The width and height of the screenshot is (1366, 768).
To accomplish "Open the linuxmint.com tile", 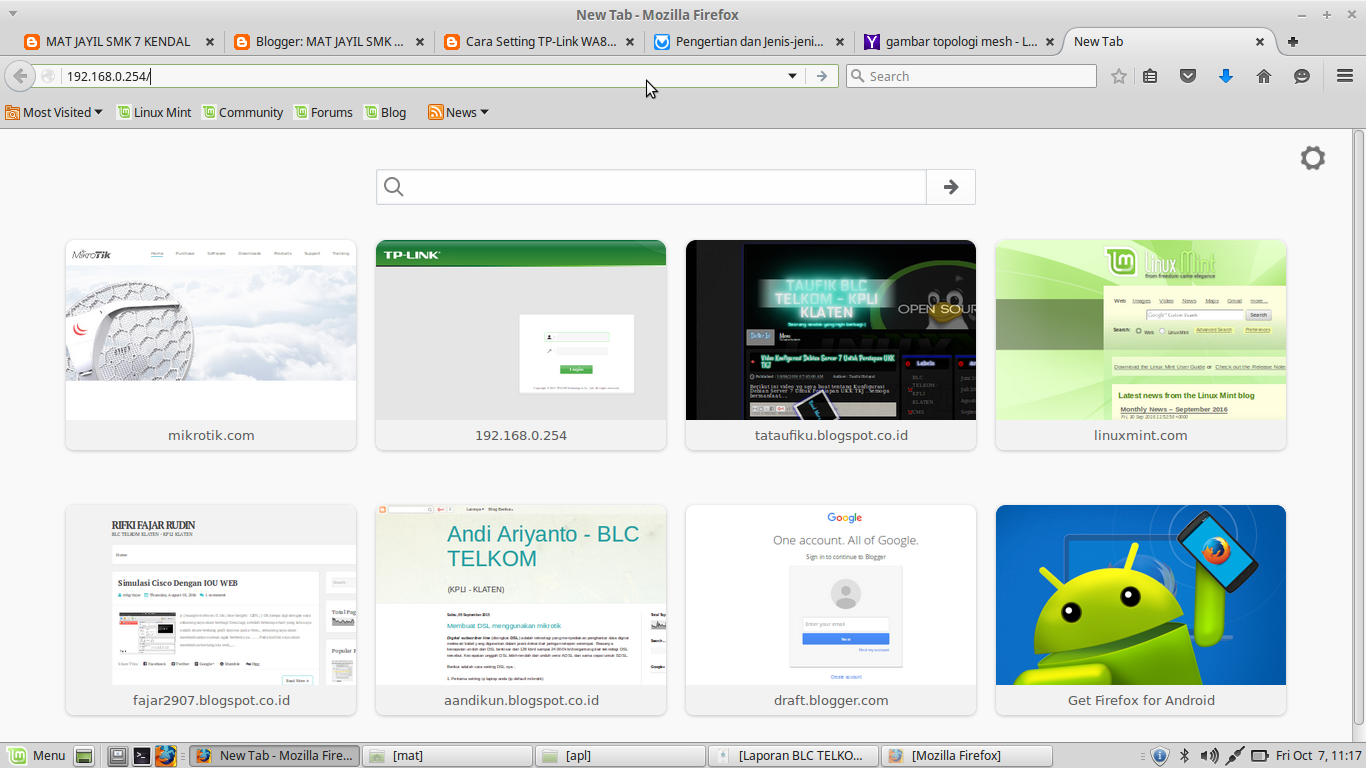I will pyautogui.click(x=1141, y=345).
